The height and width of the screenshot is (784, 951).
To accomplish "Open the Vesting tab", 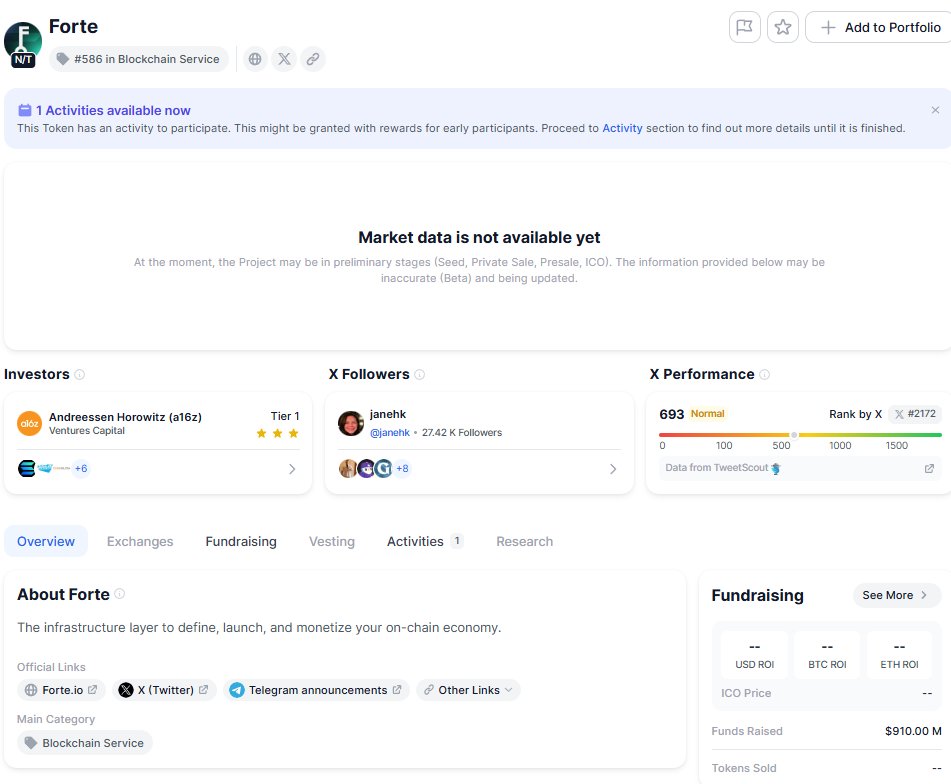I will 332,541.
